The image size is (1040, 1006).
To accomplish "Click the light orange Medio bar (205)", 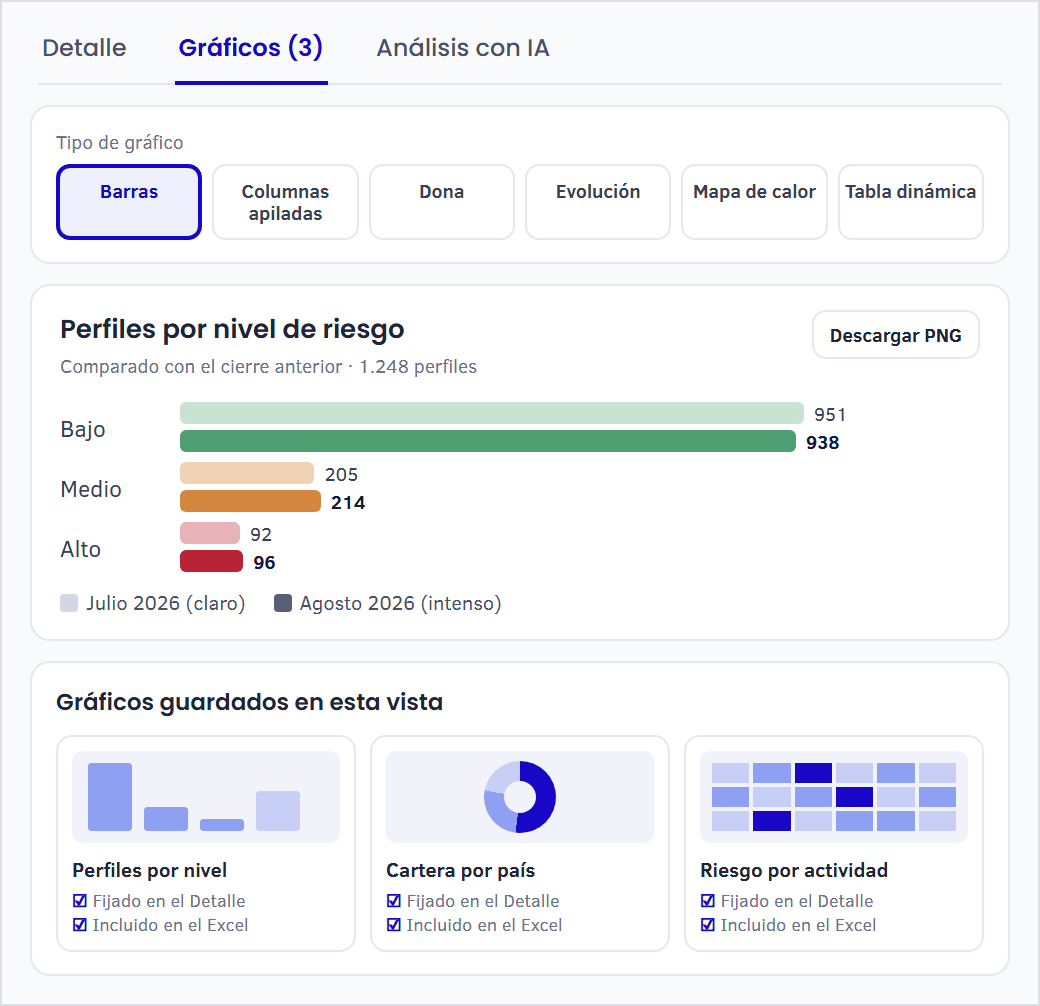I will coord(247,473).
